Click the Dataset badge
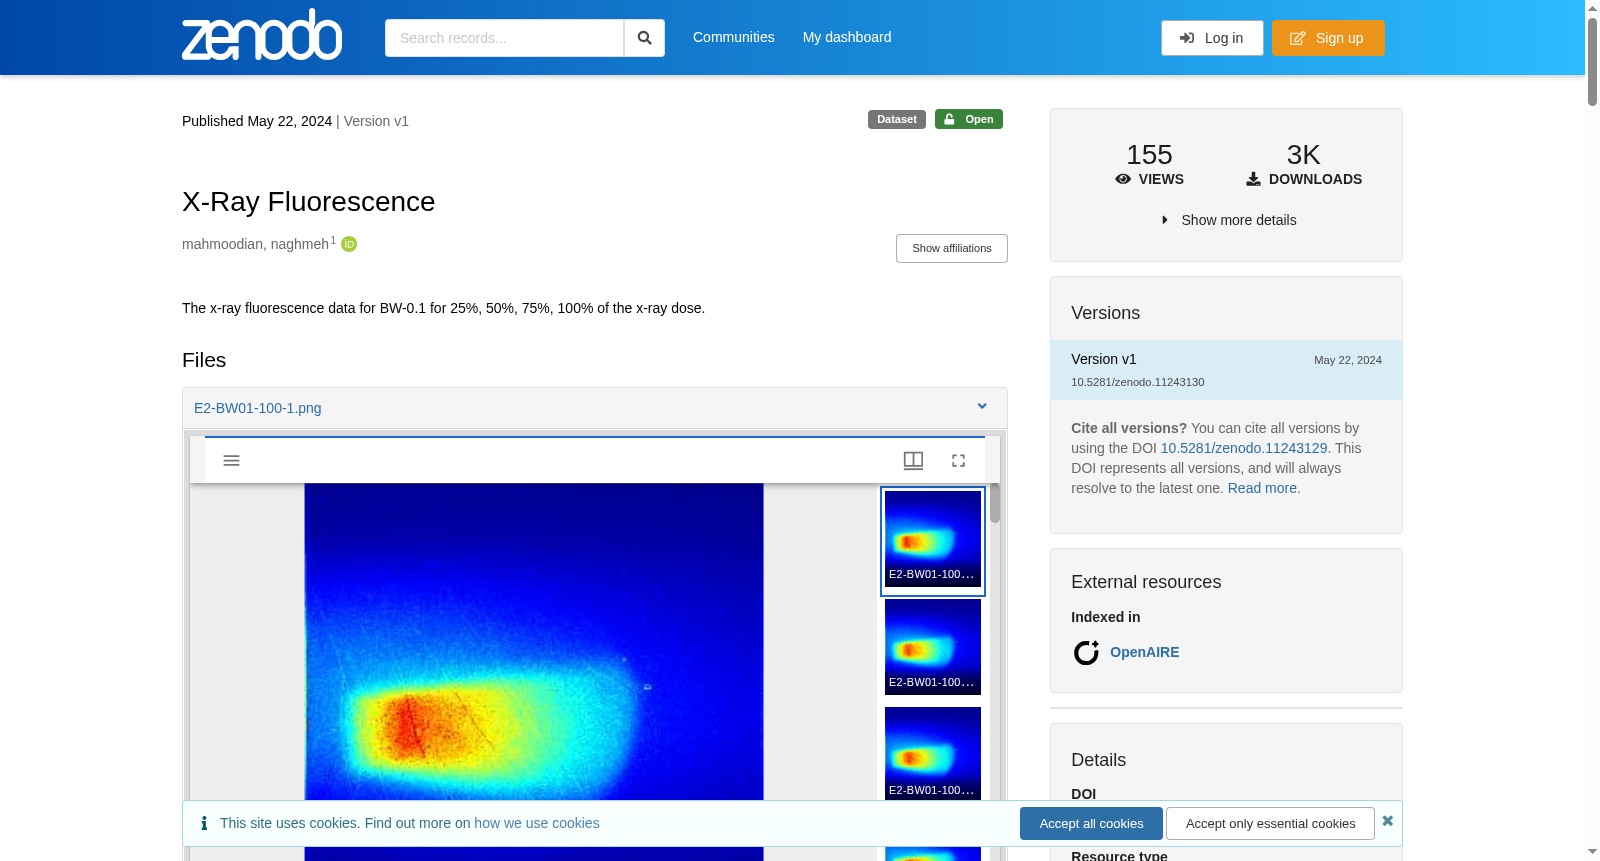Image resolution: width=1600 pixels, height=861 pixels. [x=897, y=119]
